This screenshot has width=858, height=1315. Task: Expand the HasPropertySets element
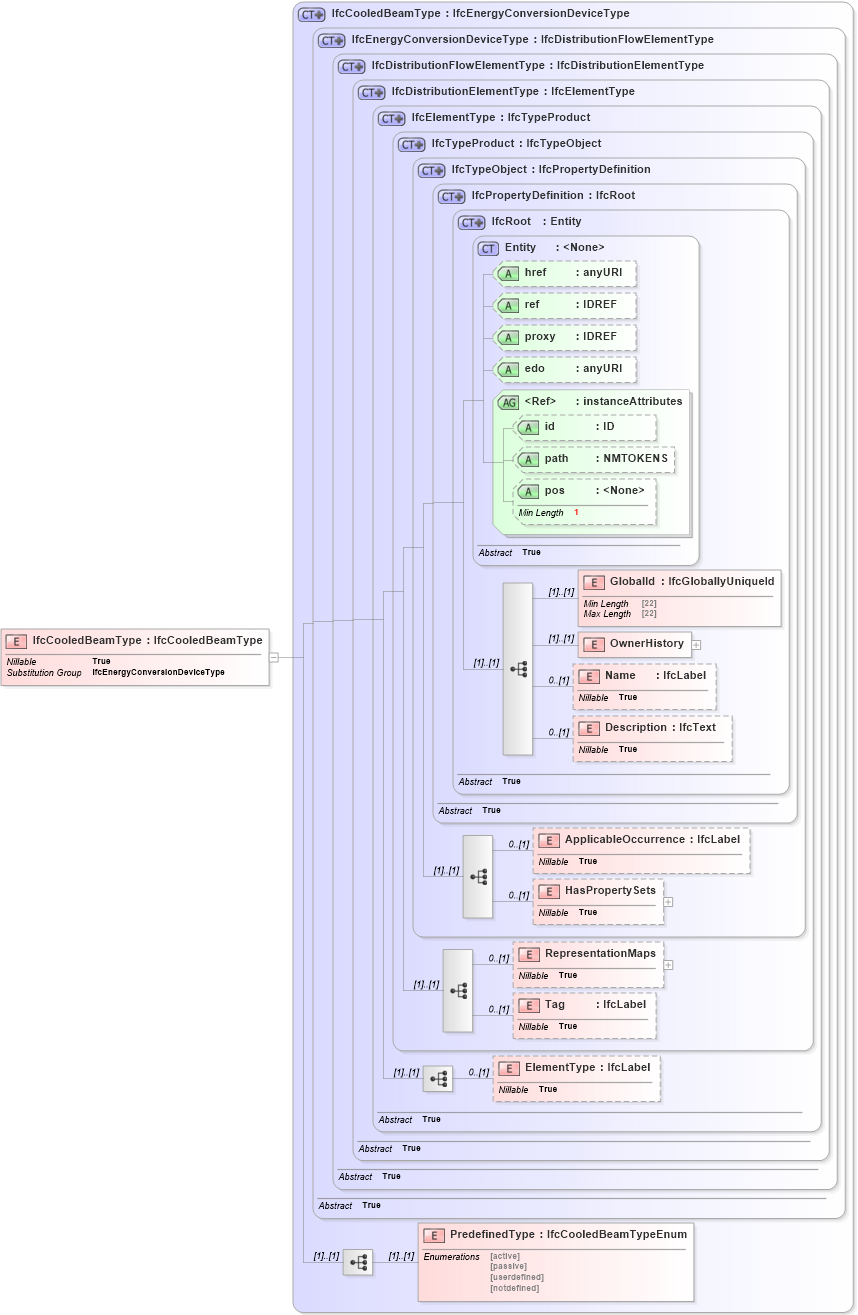[667, 901]
